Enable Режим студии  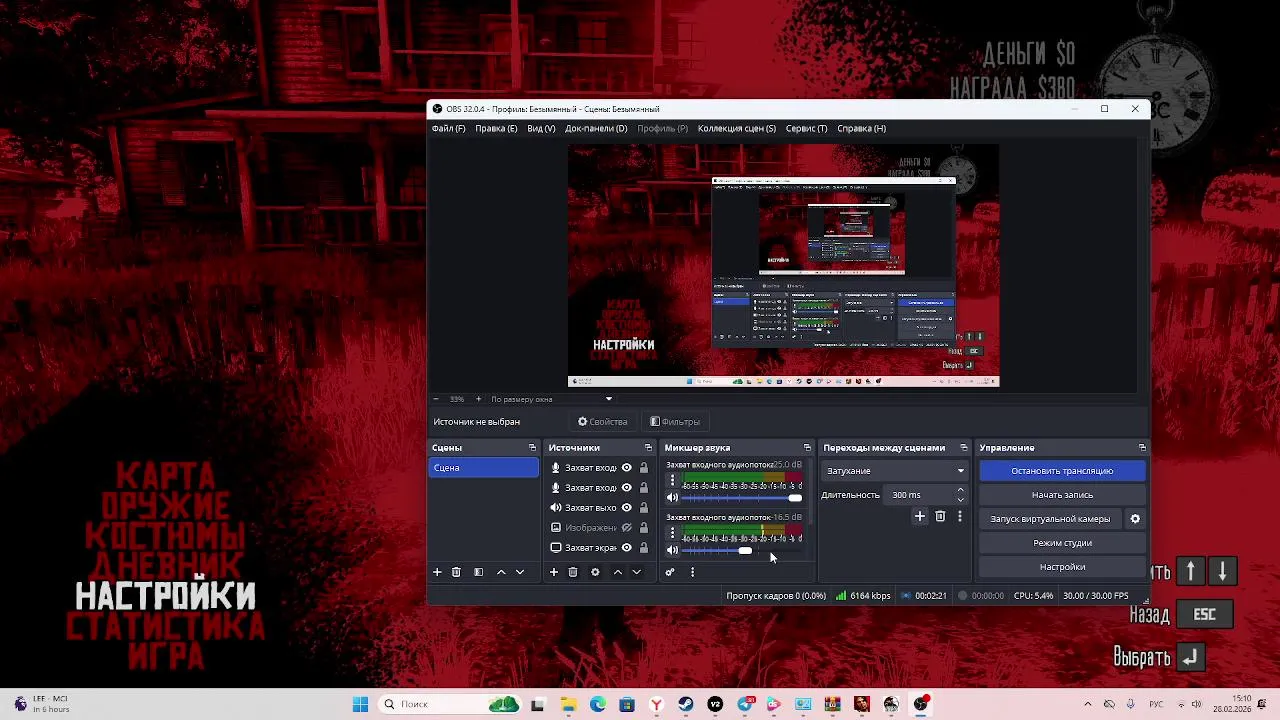(x=1062, y=543)
